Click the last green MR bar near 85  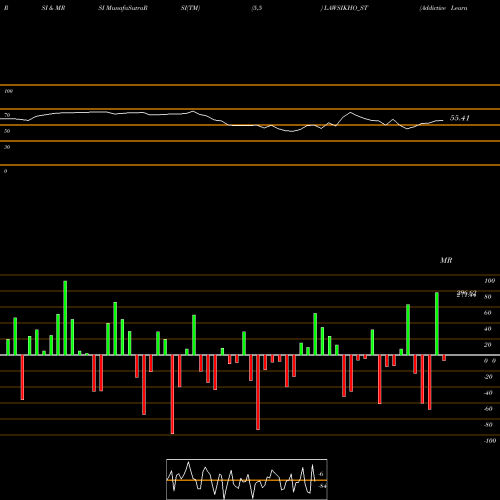pos(437,324)
